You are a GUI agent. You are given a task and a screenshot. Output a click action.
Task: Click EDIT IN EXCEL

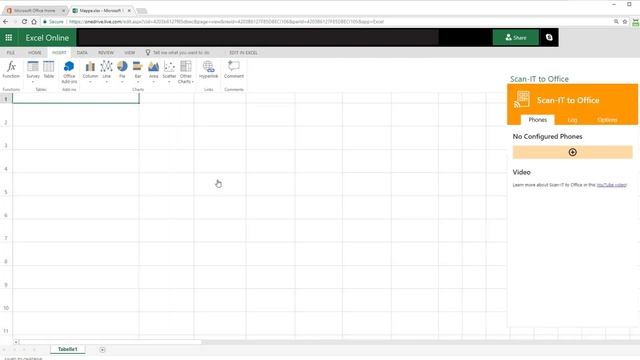[x=243, y=53]
